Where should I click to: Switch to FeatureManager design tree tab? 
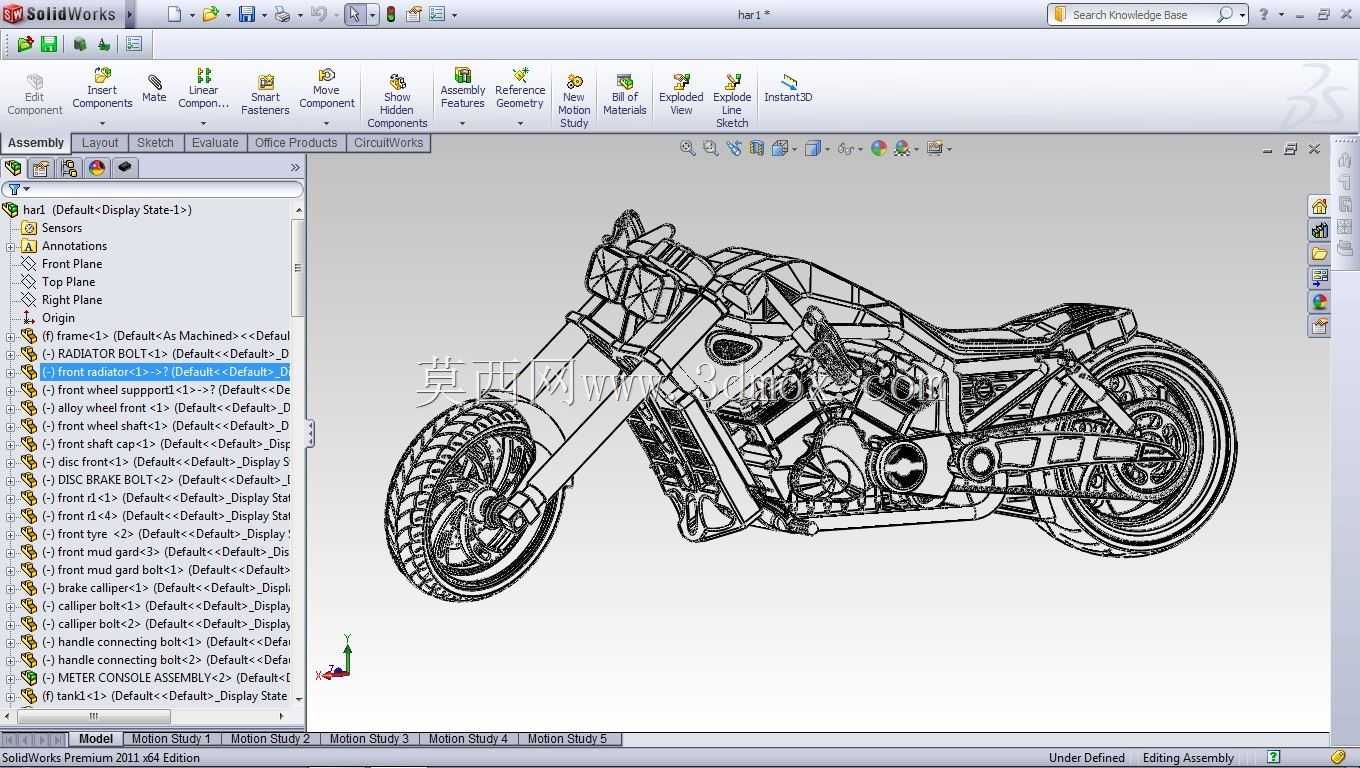point(13,168)
